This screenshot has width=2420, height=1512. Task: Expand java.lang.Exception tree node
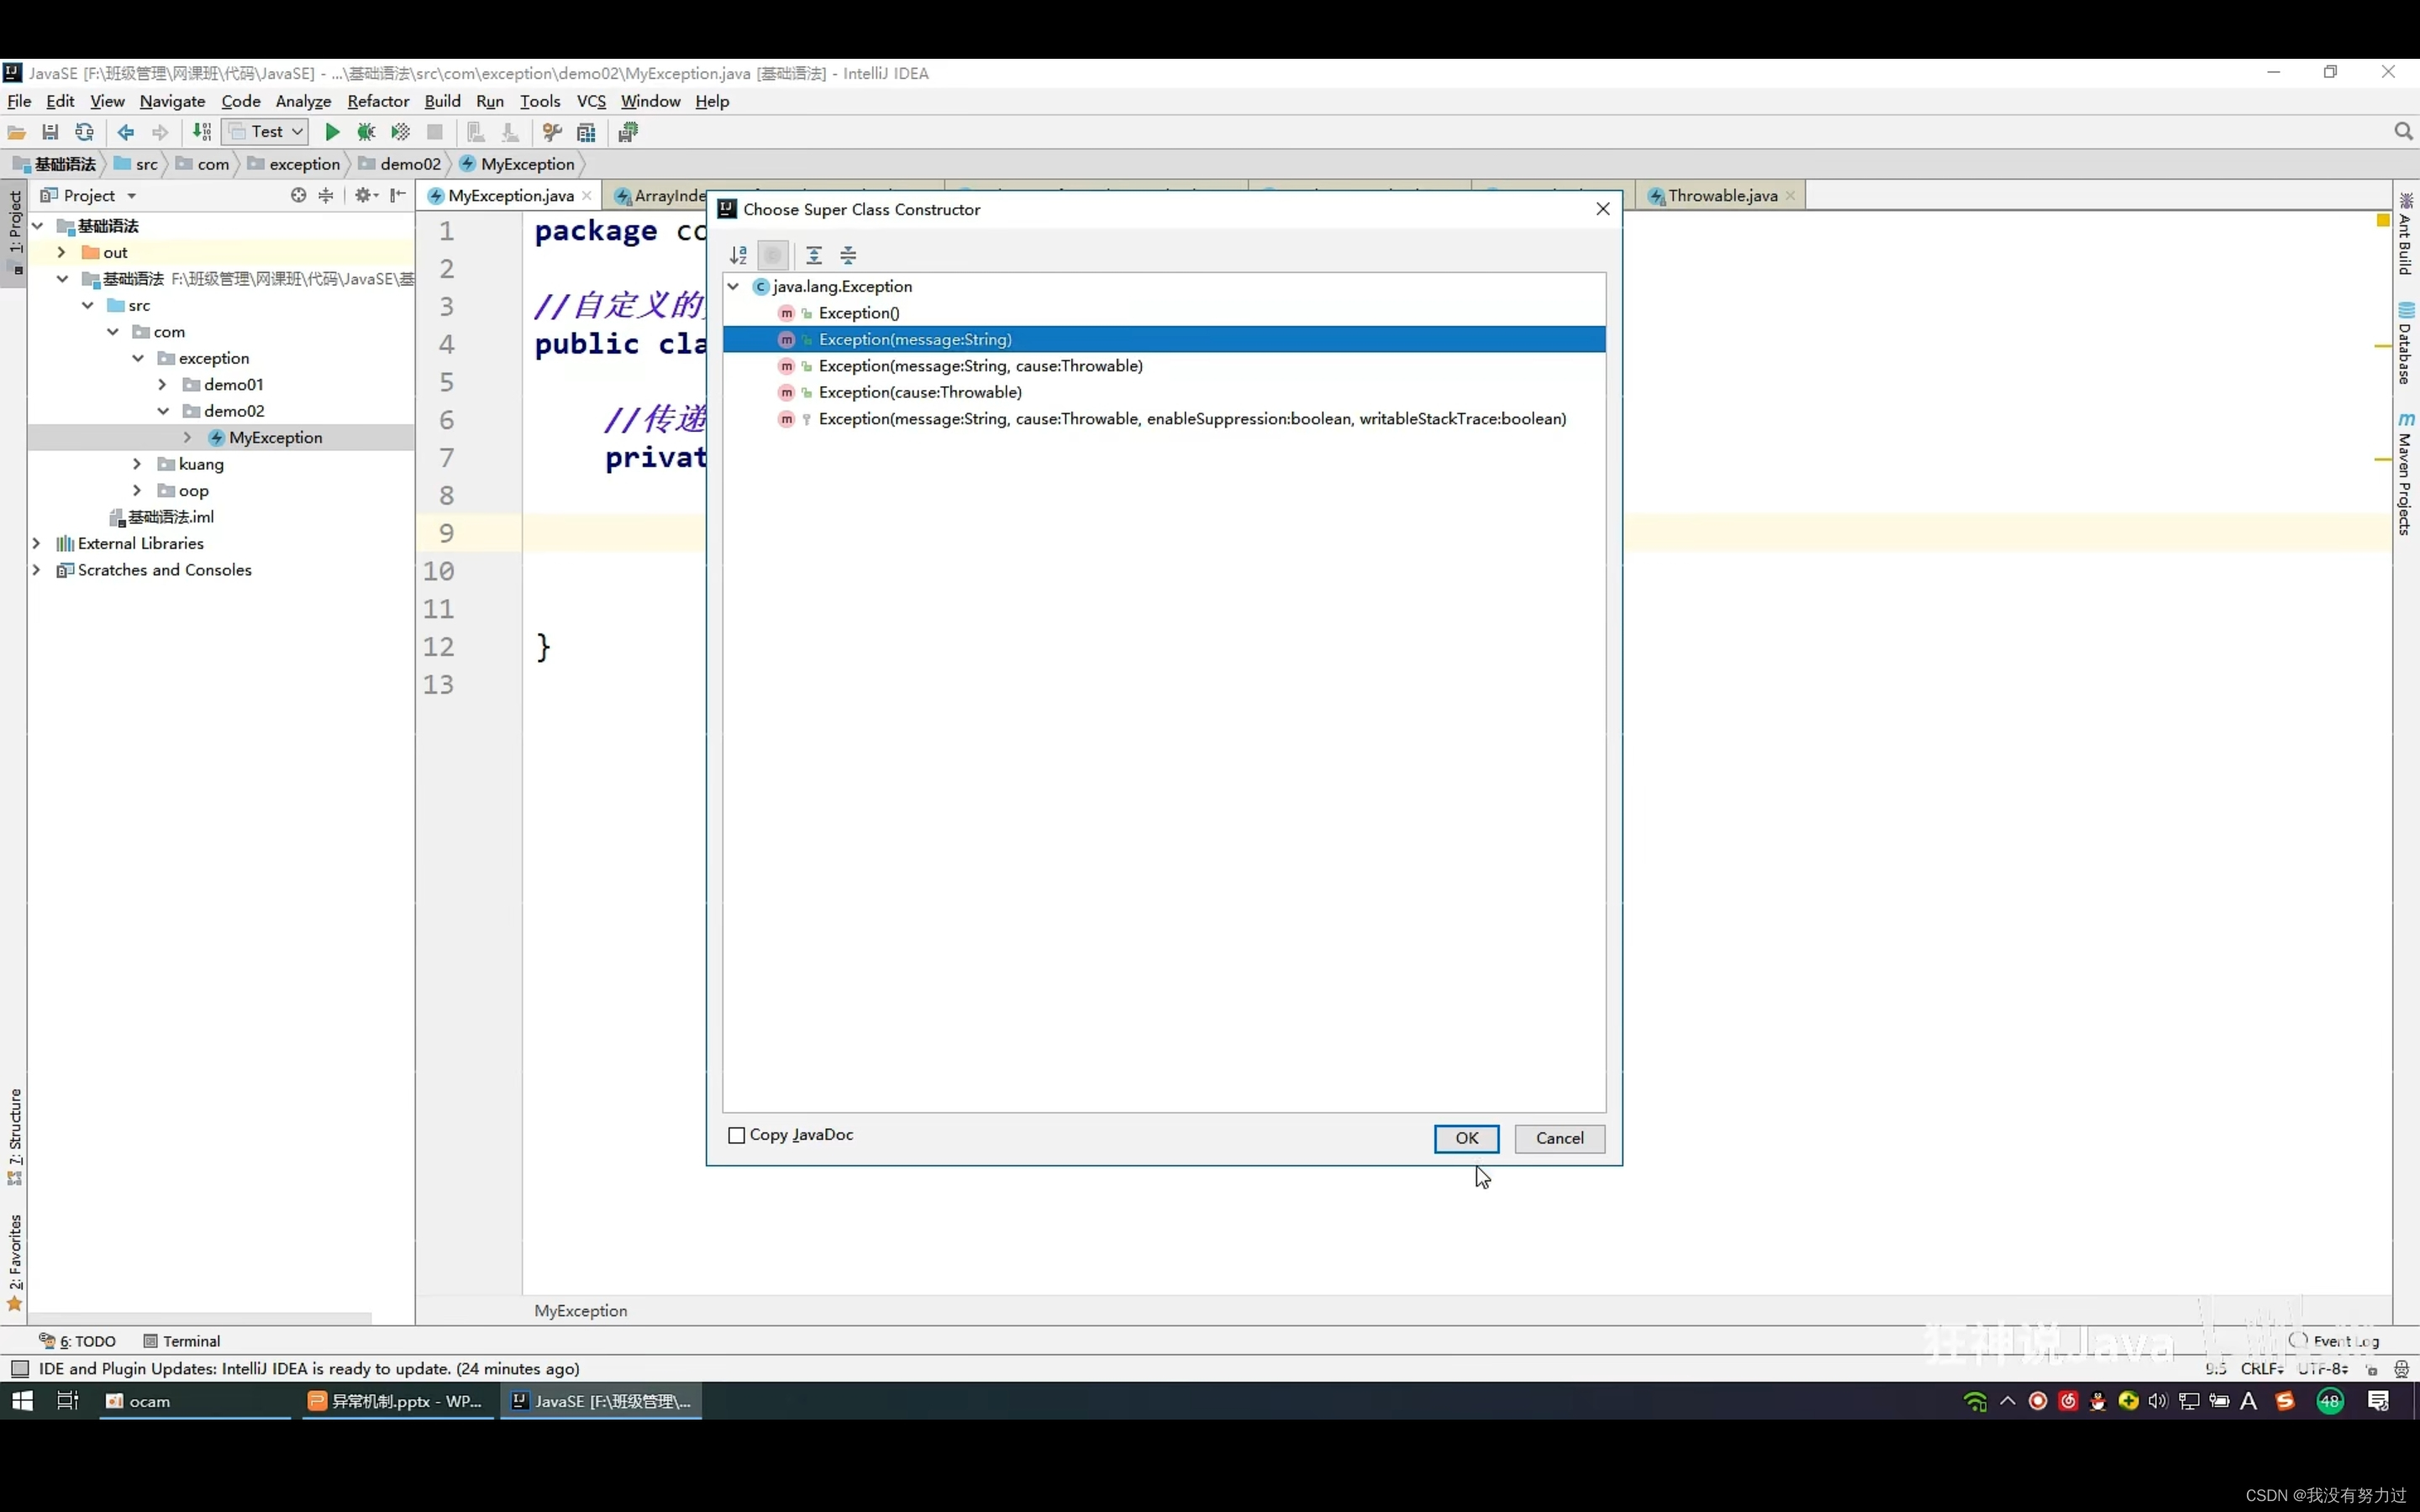734,284
